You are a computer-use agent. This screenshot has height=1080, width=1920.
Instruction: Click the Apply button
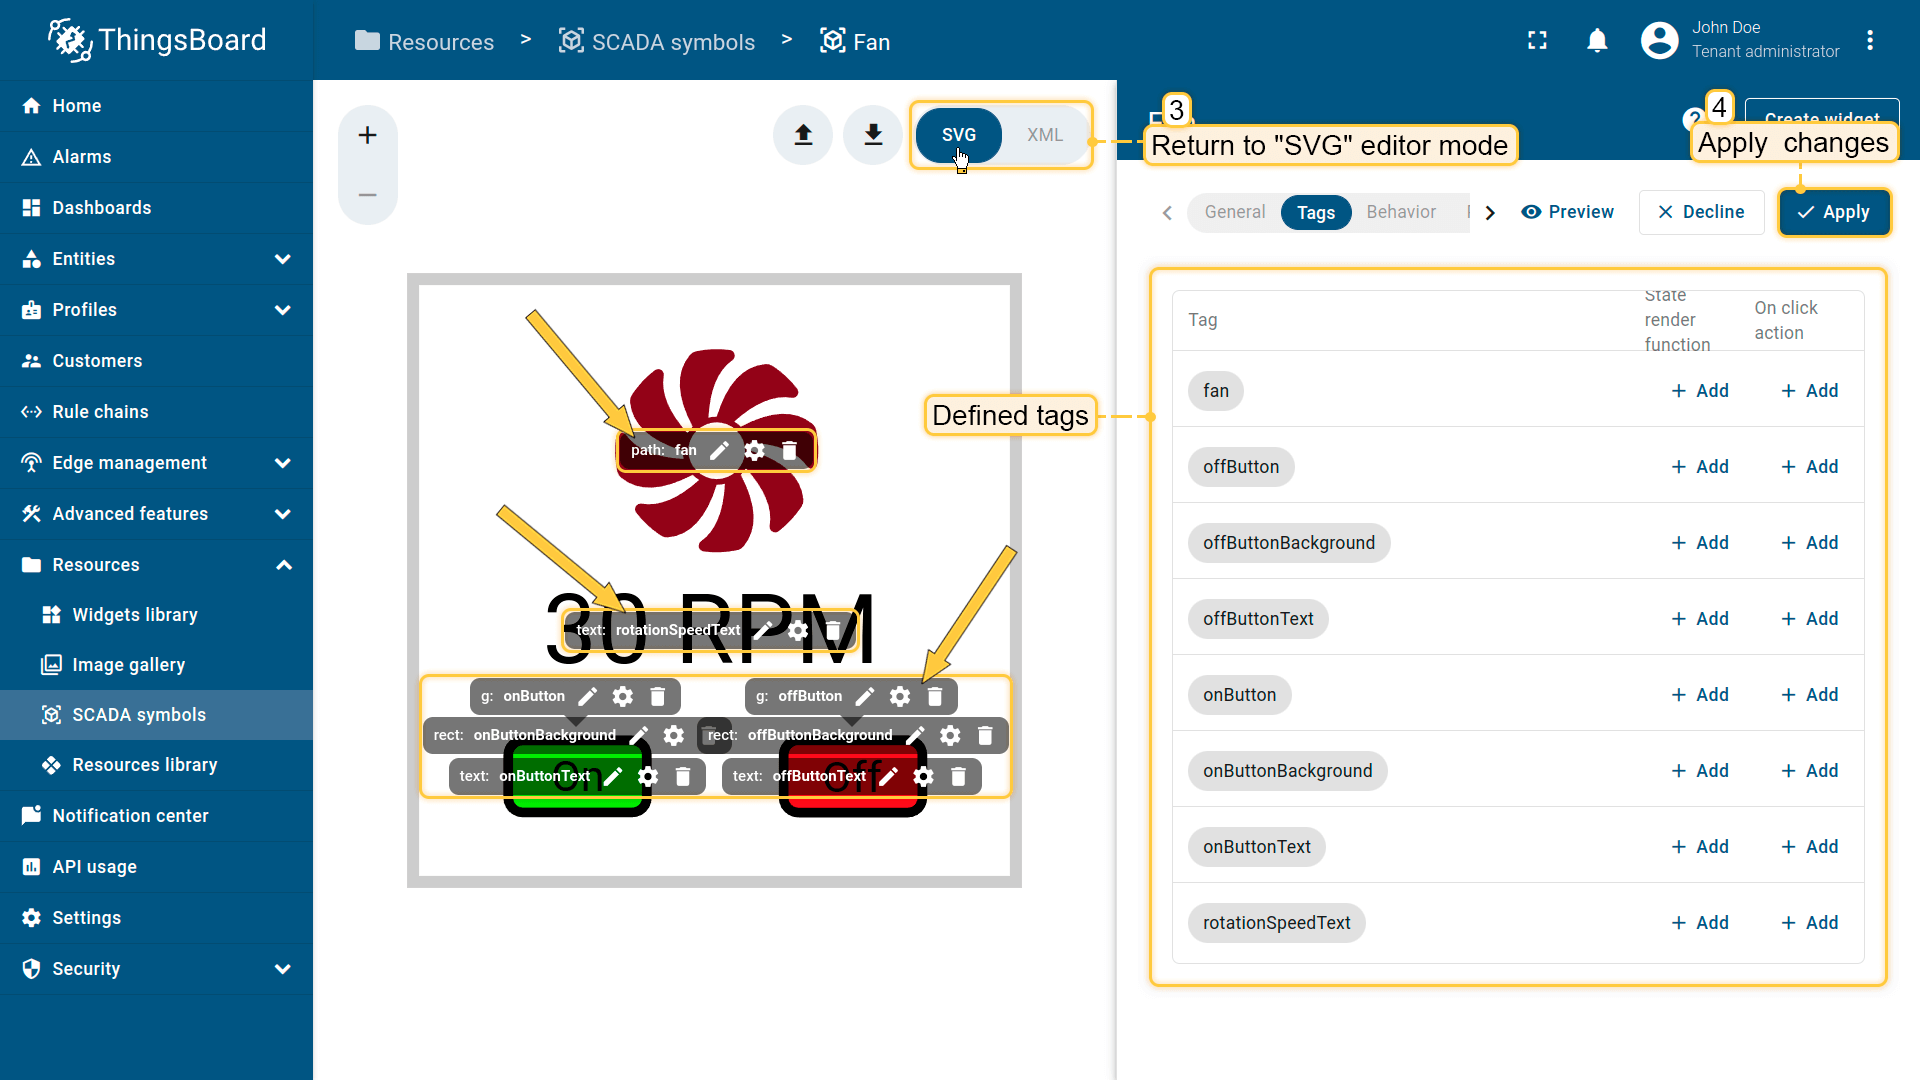click(x=1834, y=212)
